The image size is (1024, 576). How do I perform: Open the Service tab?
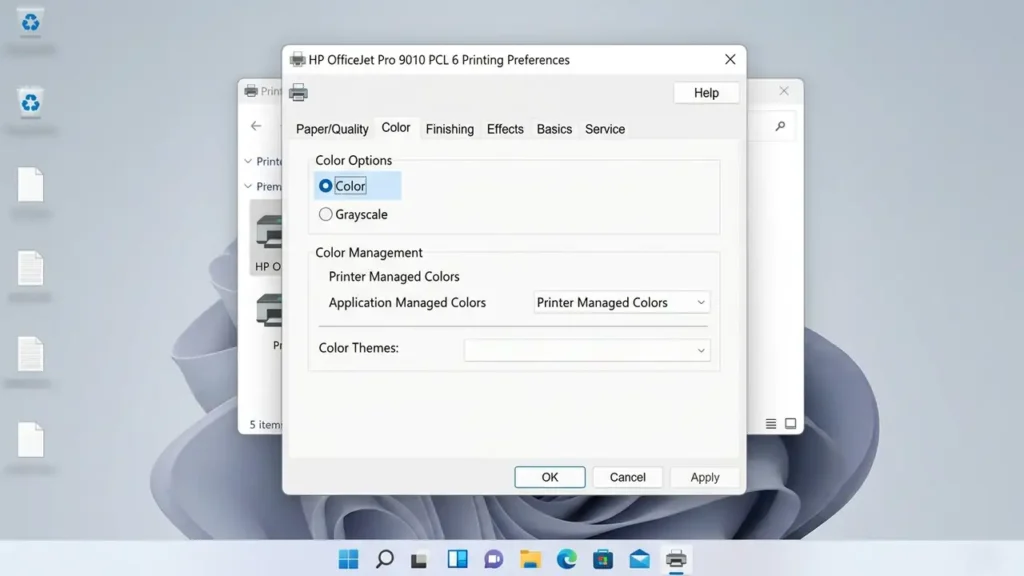(x=605, y=129)
